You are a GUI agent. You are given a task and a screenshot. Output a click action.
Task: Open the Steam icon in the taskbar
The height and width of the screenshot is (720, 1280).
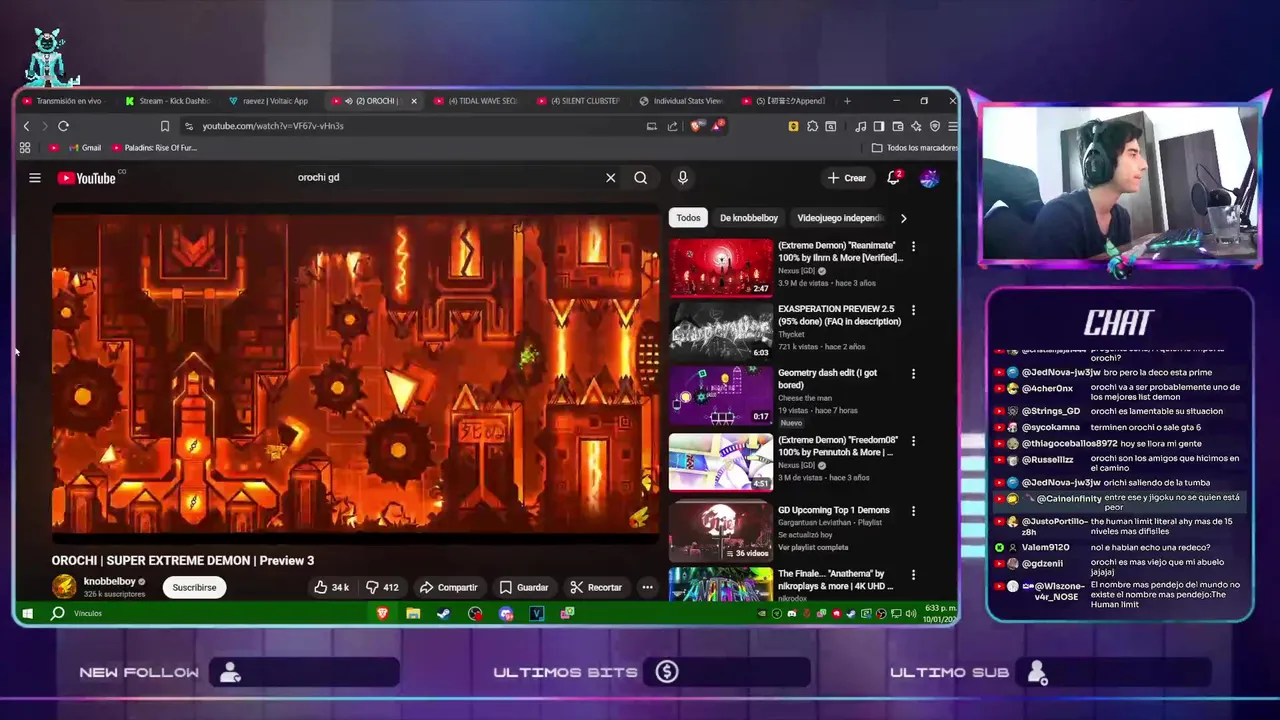coord(444,613)
